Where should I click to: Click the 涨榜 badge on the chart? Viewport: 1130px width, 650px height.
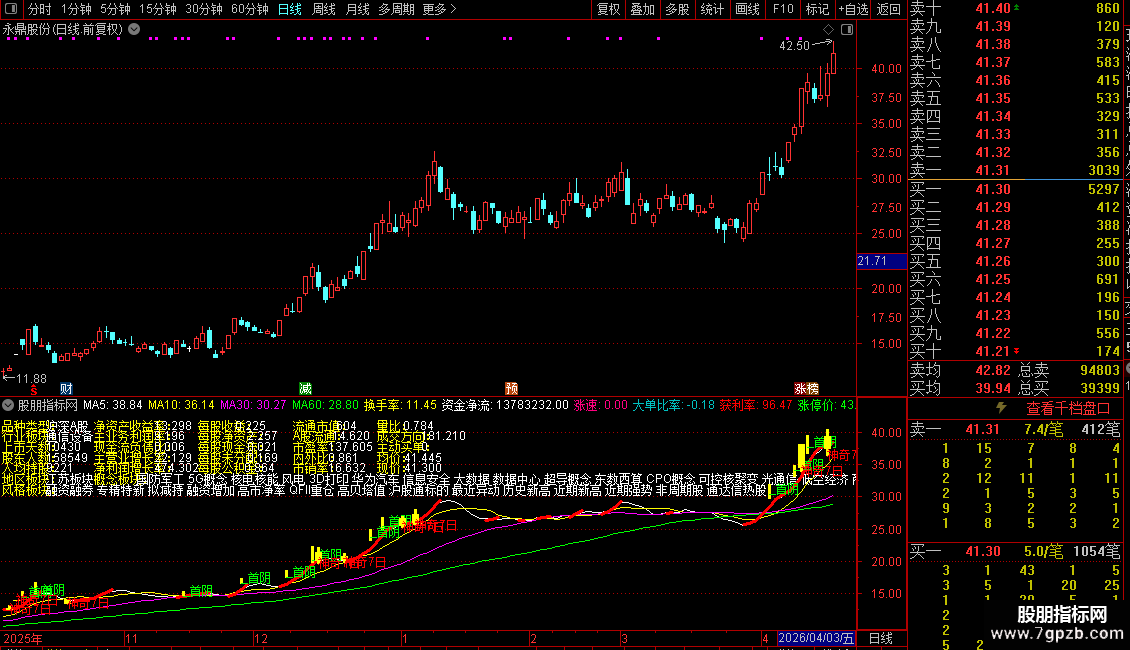click(806, 388)
